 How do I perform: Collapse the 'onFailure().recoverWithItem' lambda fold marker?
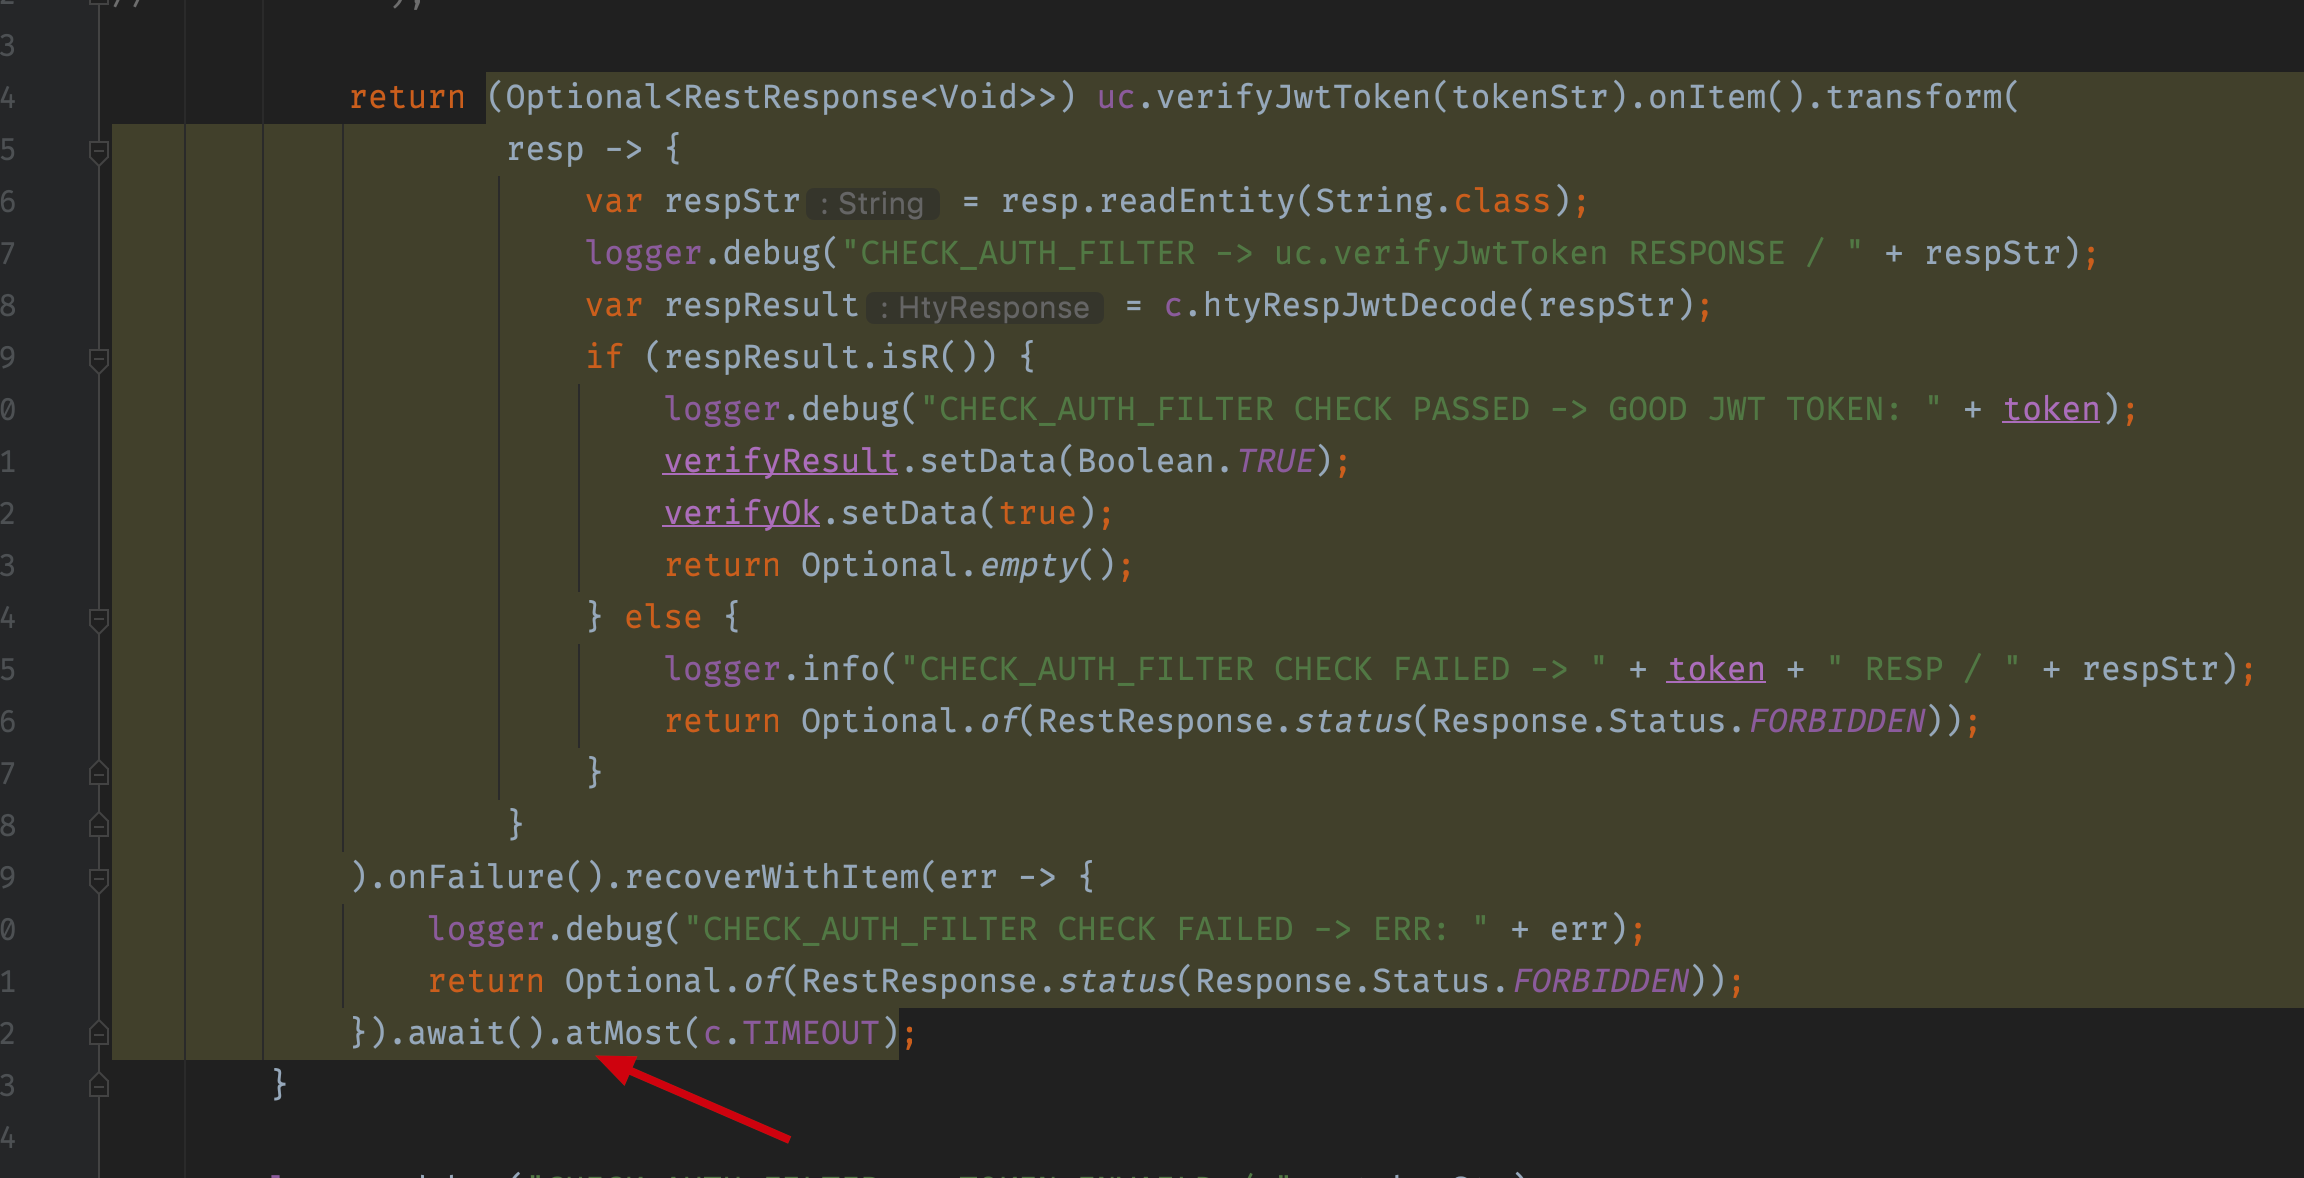[98, 880]
